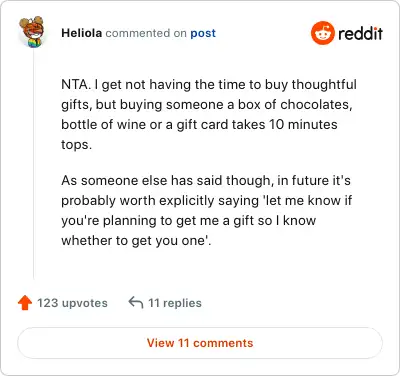This screenshot has height=376, width=400.
Task: Click the line 'As someone else has said though'
Action: [206, 181]
